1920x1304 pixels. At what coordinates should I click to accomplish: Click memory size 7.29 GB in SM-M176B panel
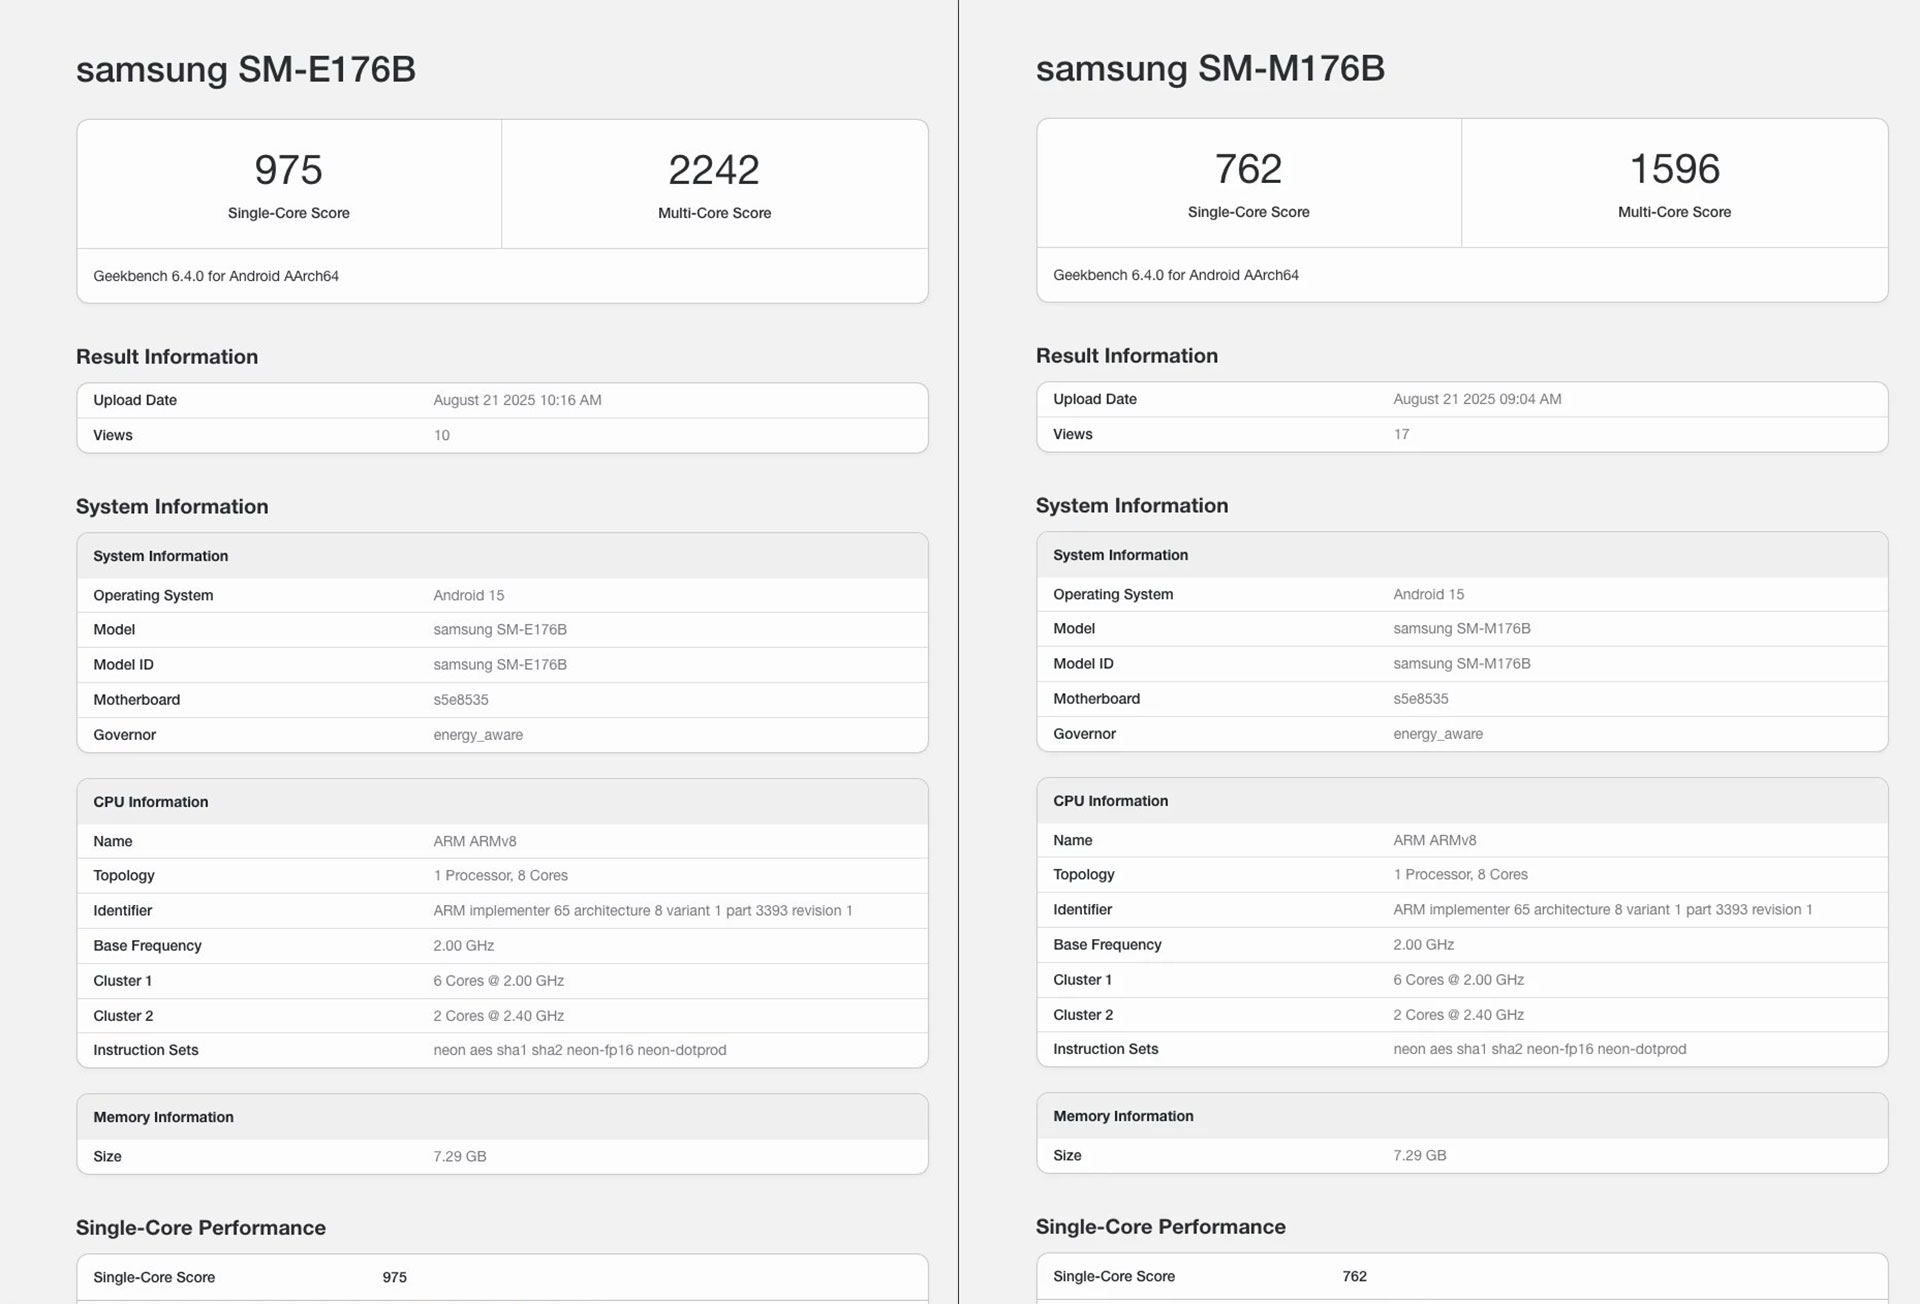[1420, 1155]
